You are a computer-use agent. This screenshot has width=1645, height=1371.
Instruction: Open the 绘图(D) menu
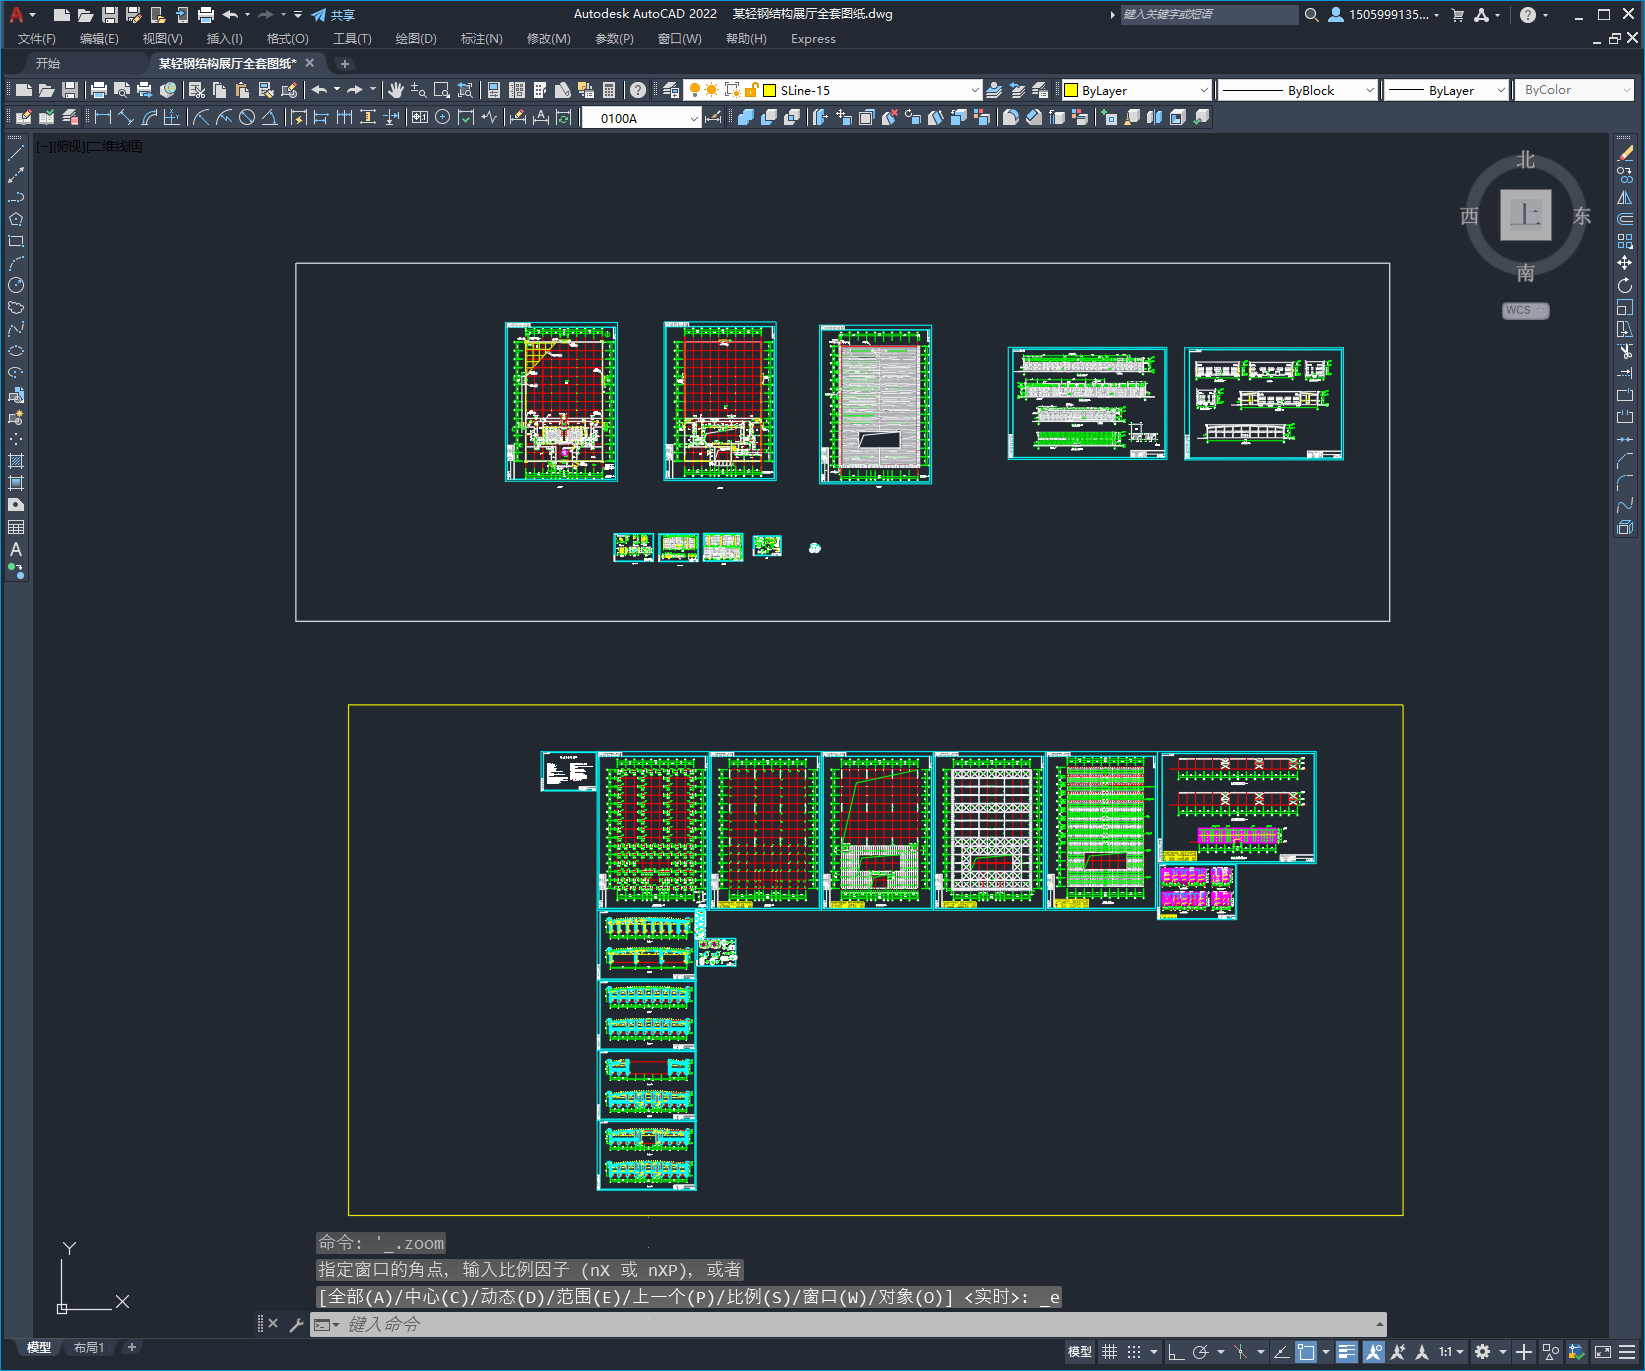pos(416,39)
